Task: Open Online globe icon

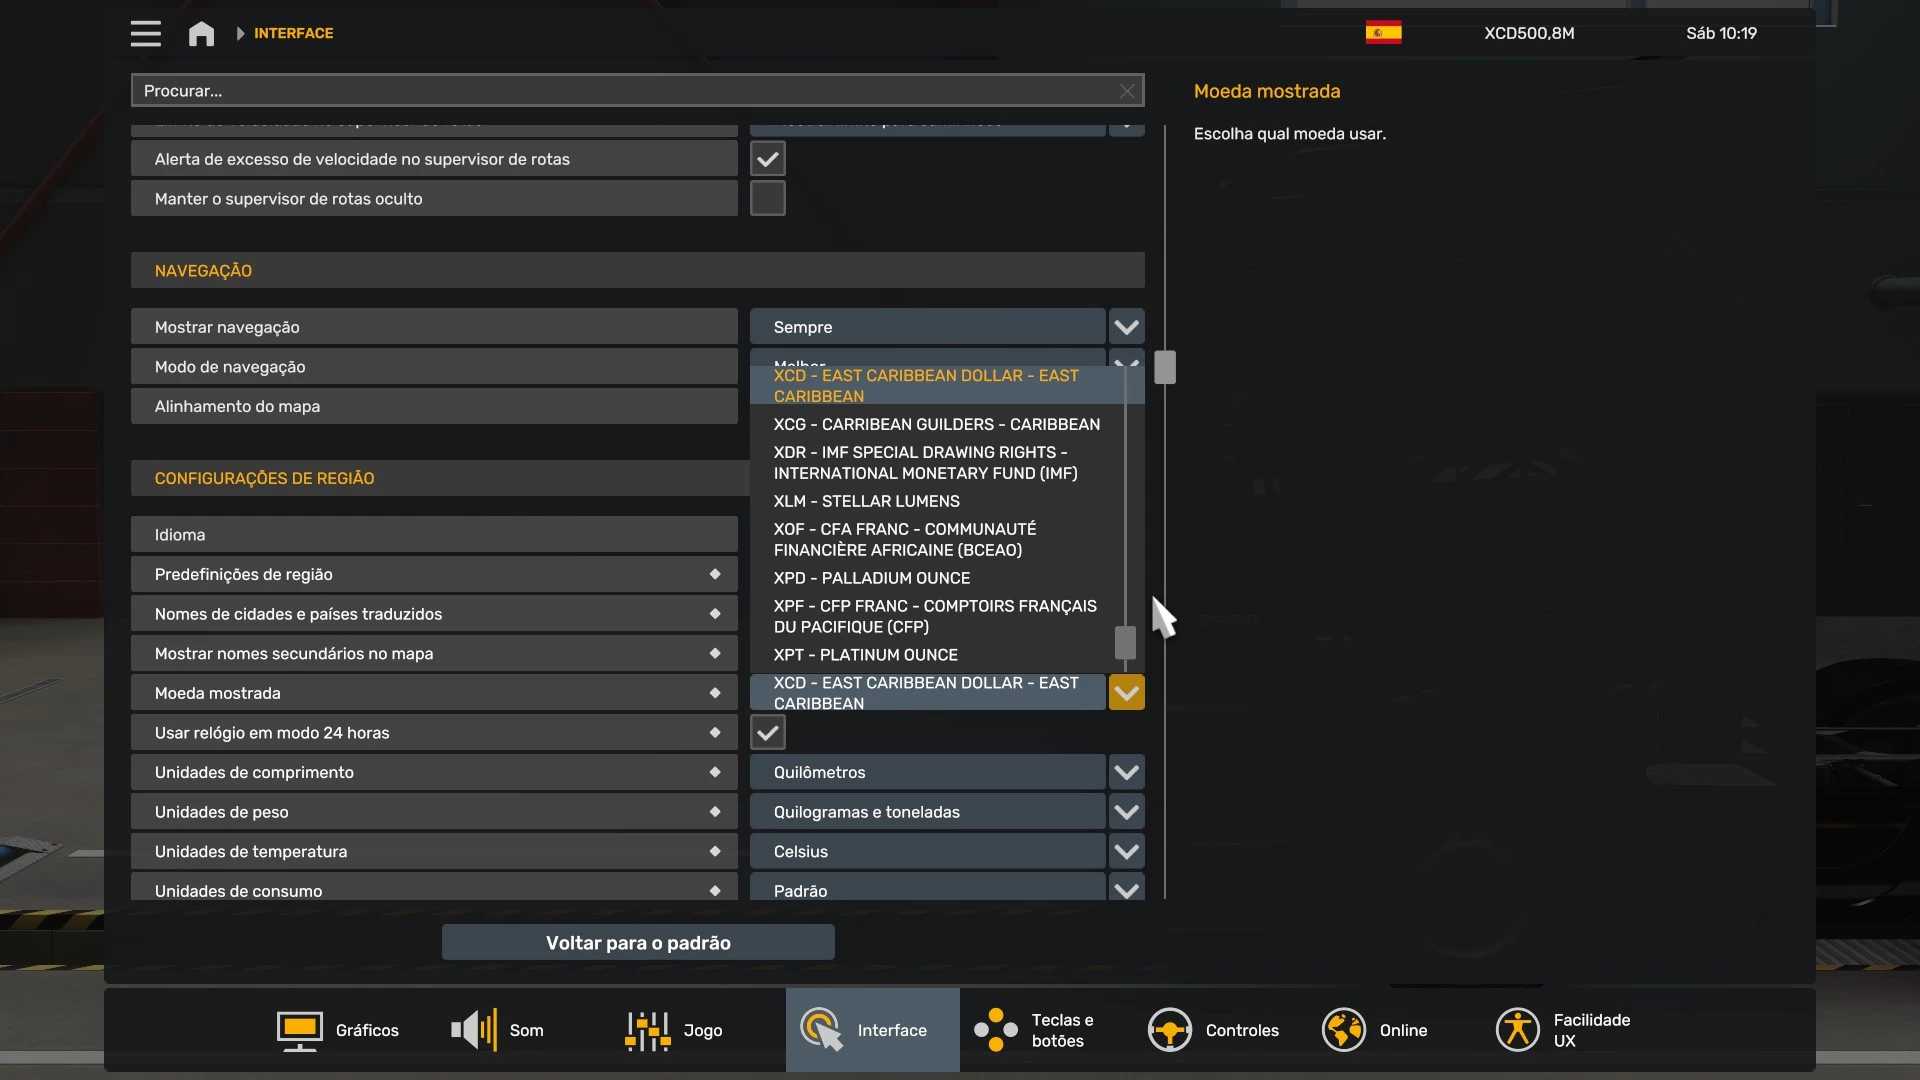Action: click(x=1343, y=1030)
